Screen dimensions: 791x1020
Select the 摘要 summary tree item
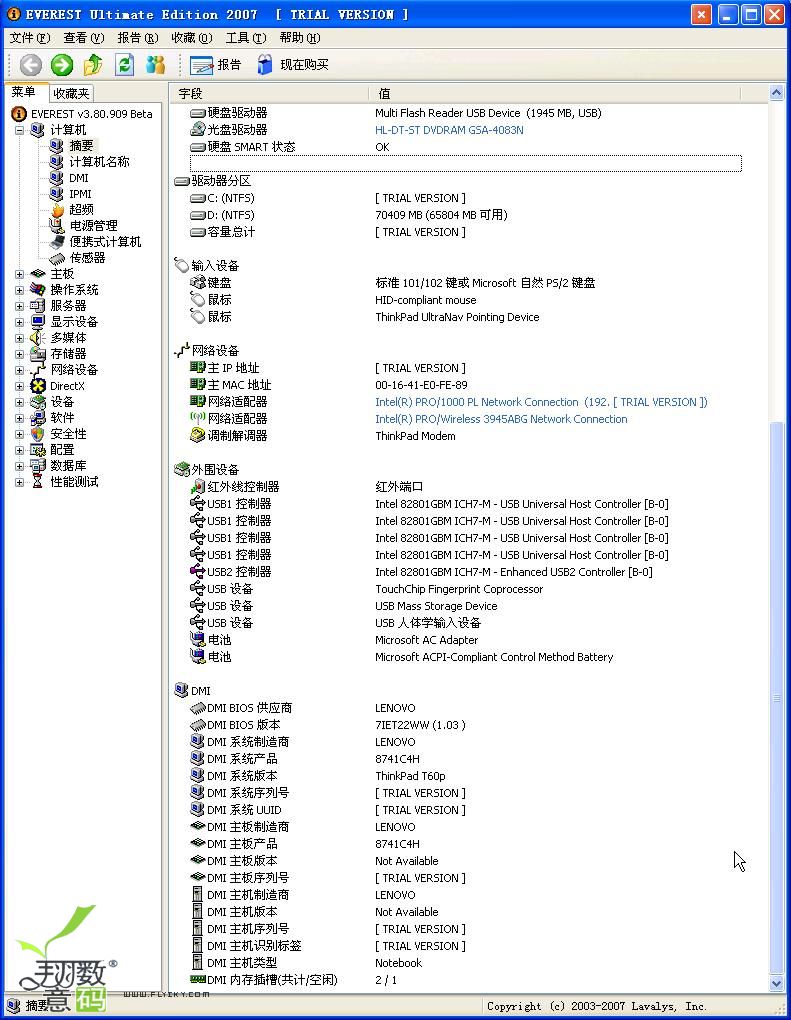tap(81, 146)
